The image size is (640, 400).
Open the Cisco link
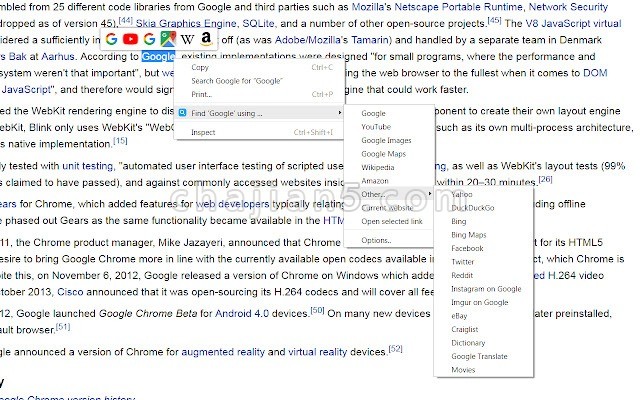click(x=70, y=292)
